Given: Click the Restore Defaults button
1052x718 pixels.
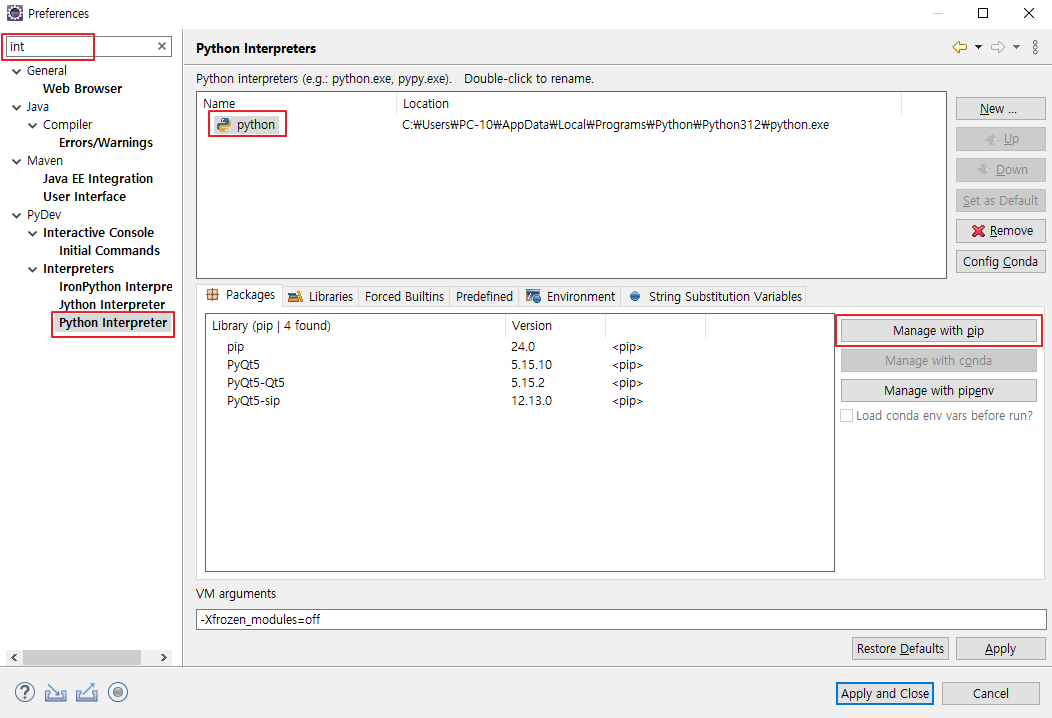Looking at the screenshot, I should point(900,648).
